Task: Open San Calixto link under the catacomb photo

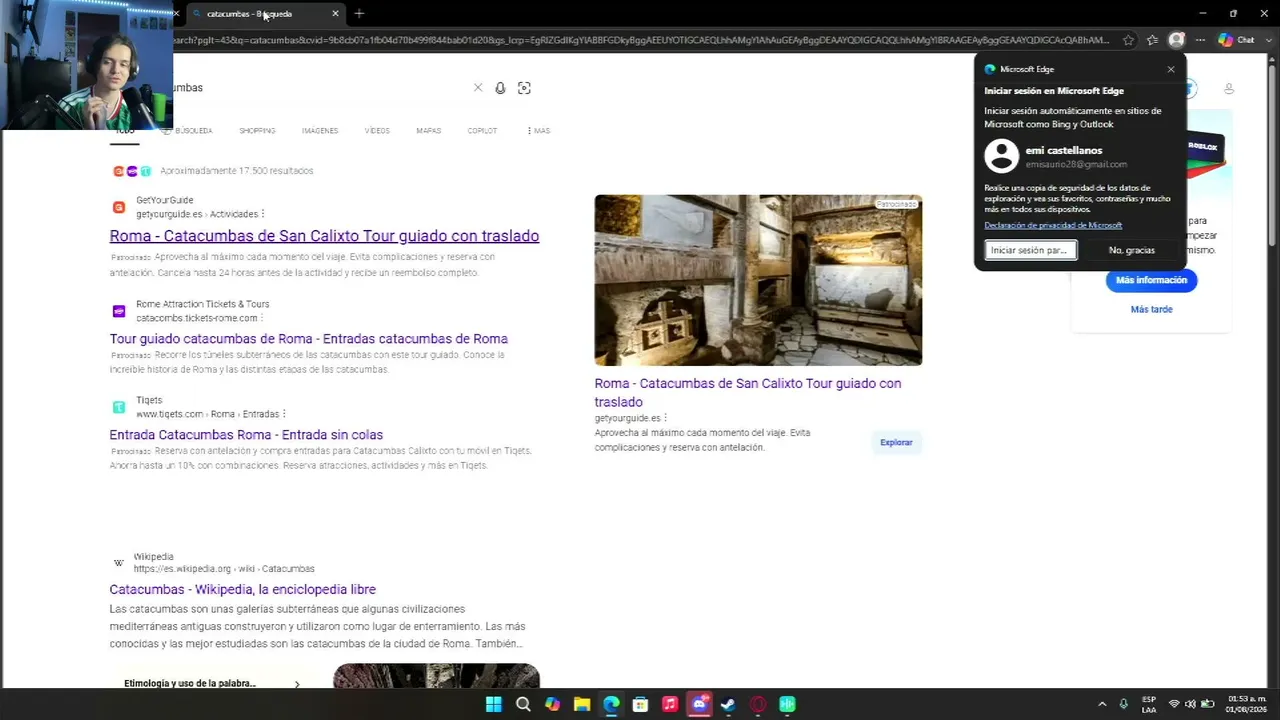Action: [748, 393]
